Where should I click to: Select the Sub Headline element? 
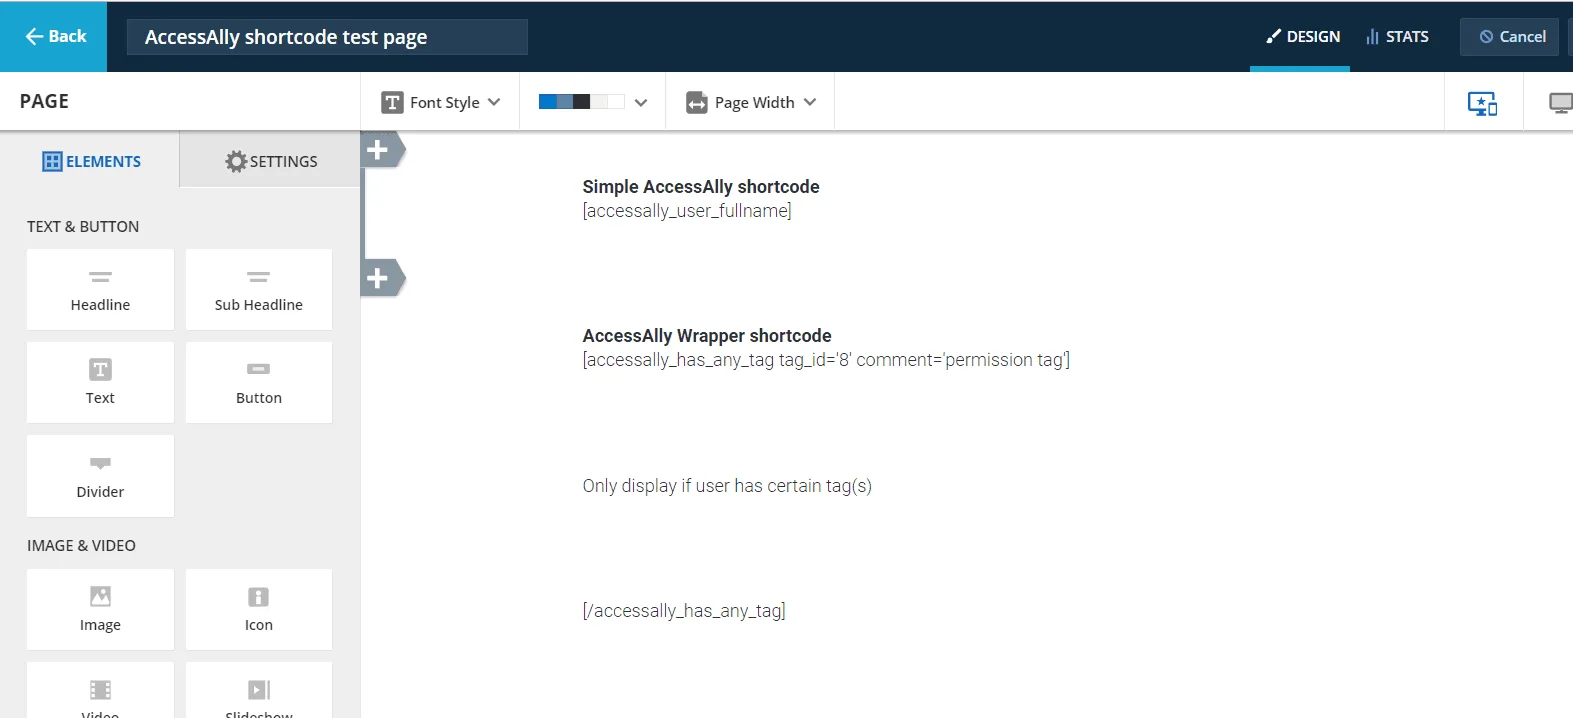258,289
